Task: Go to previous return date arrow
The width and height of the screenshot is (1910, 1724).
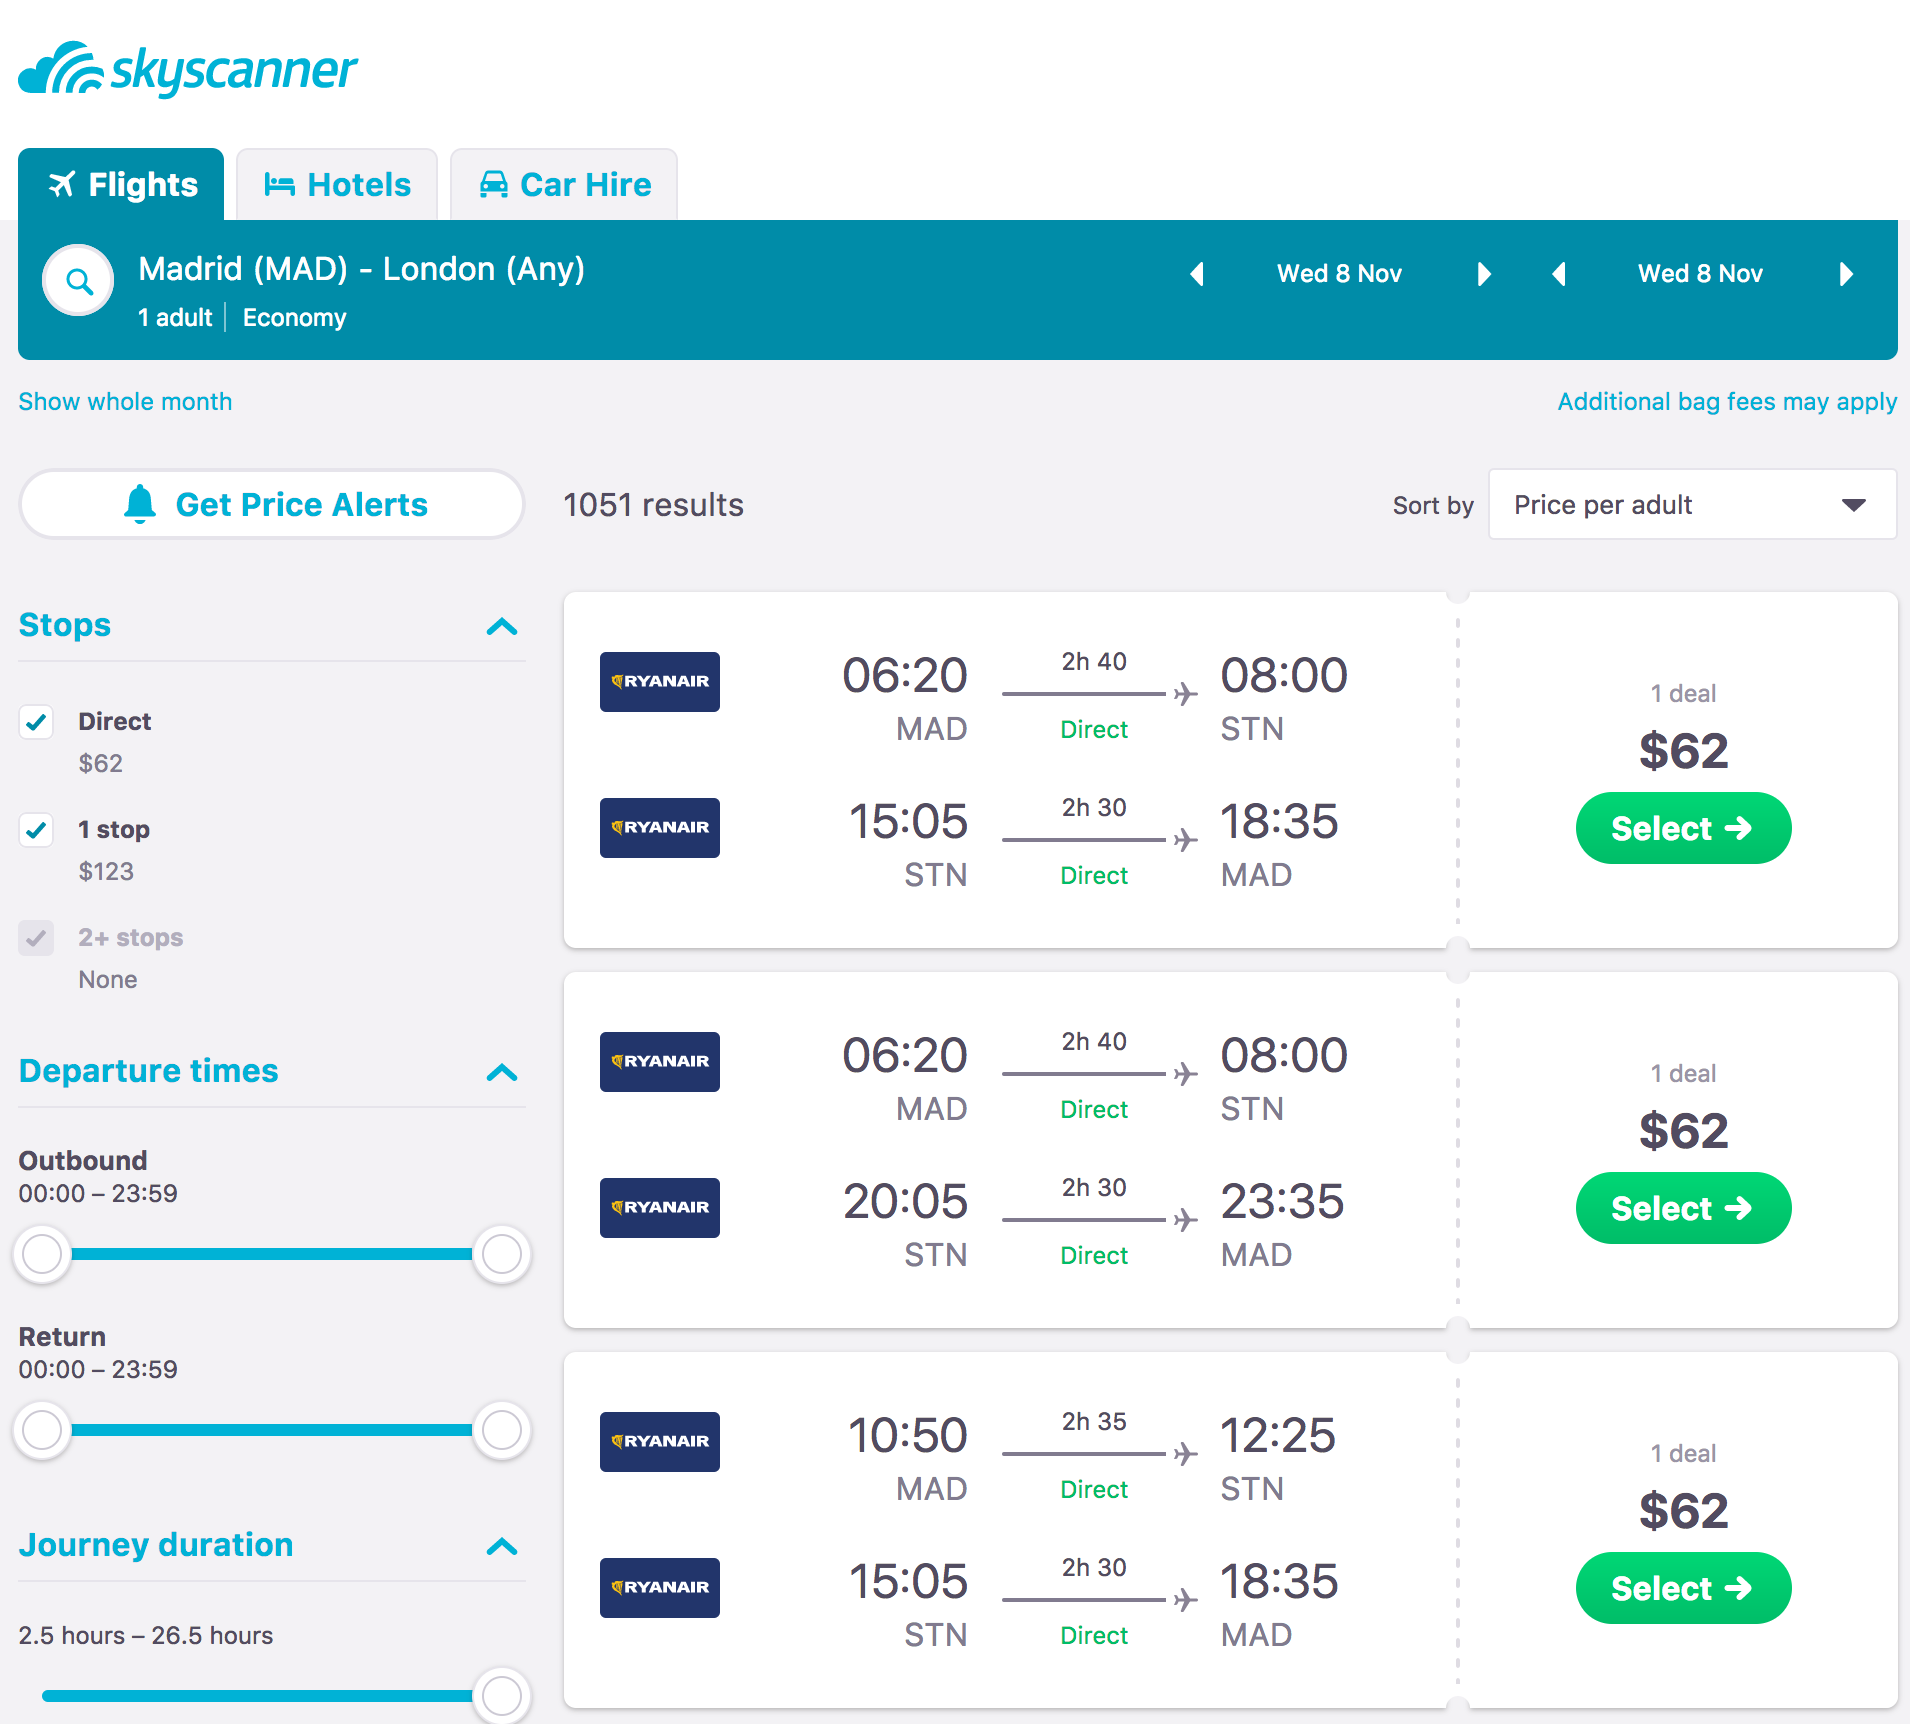Action: (x=1559, y=274)
